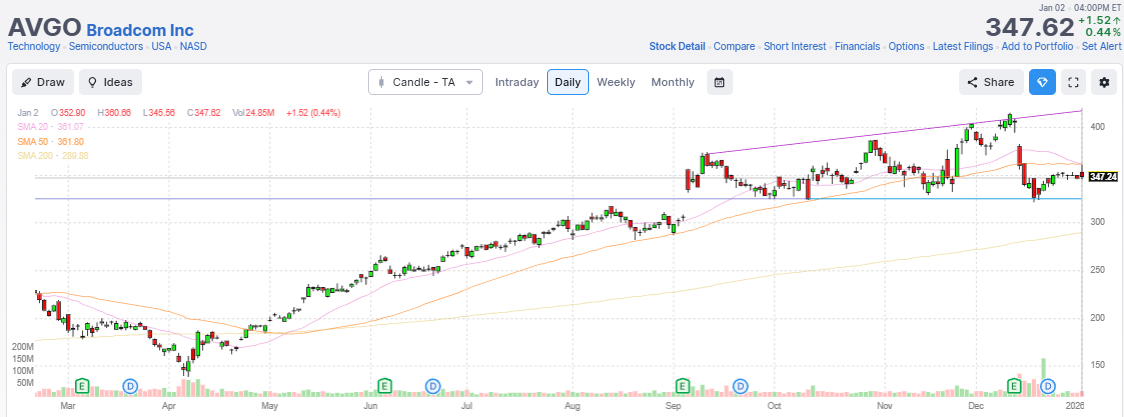Open Latest Filings
1124x417 pixels.
(x=963, y=47)
